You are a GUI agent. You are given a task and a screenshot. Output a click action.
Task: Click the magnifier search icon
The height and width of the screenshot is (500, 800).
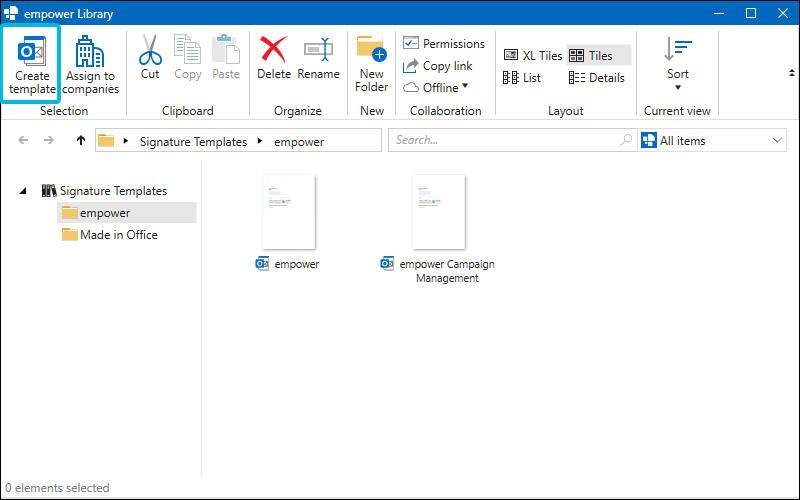point(626,140)
